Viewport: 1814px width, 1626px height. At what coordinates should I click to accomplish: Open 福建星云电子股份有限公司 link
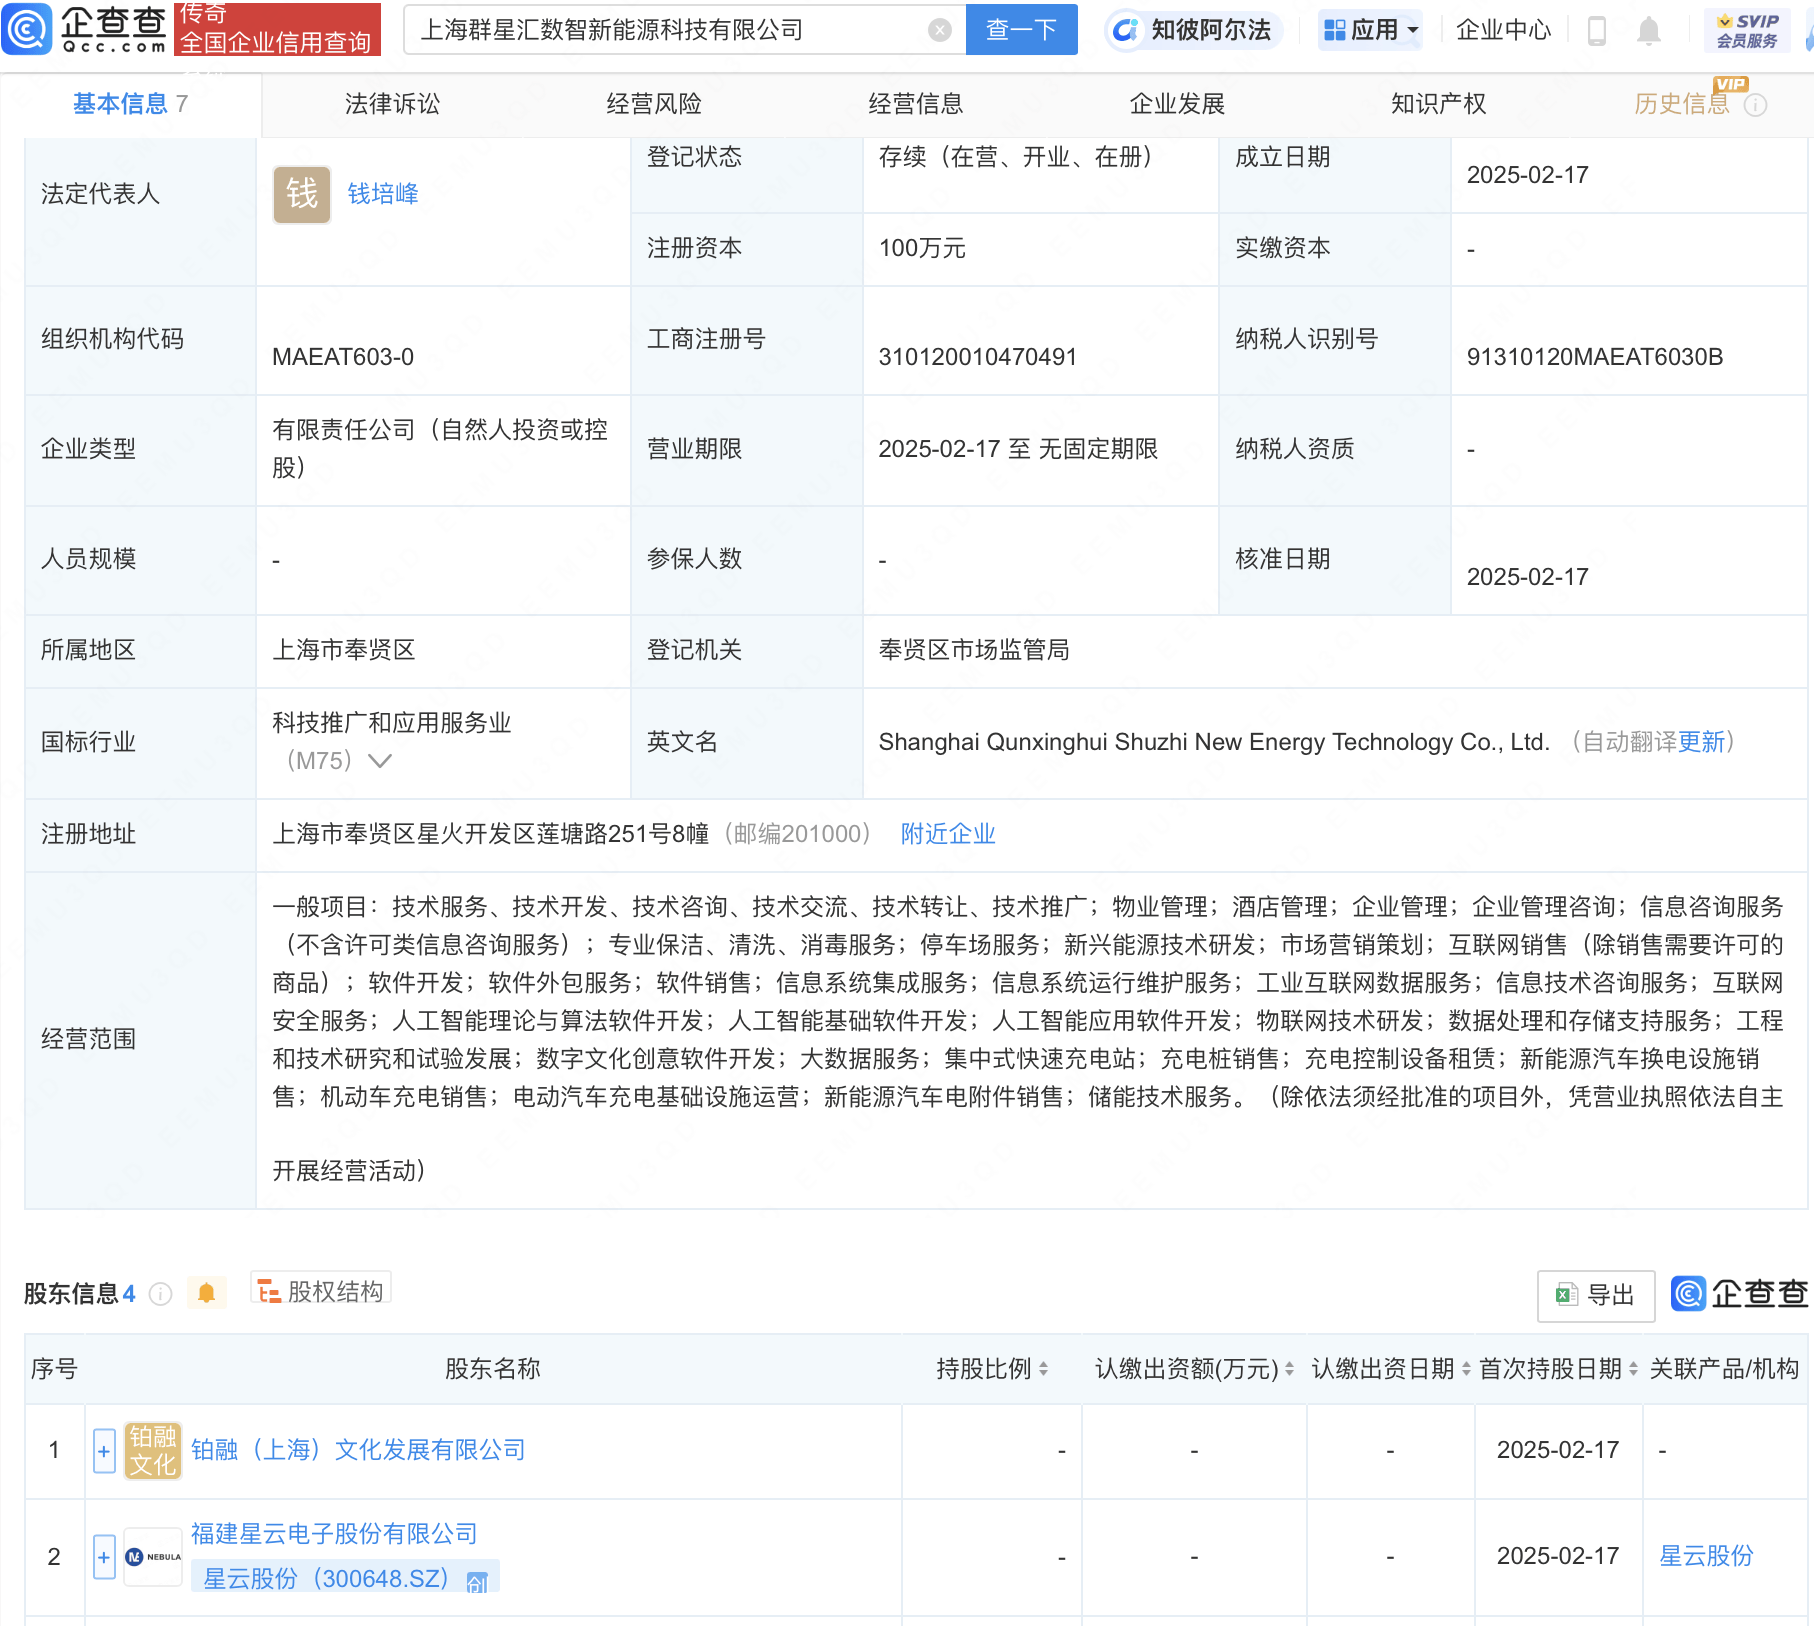pos(334,1534)
